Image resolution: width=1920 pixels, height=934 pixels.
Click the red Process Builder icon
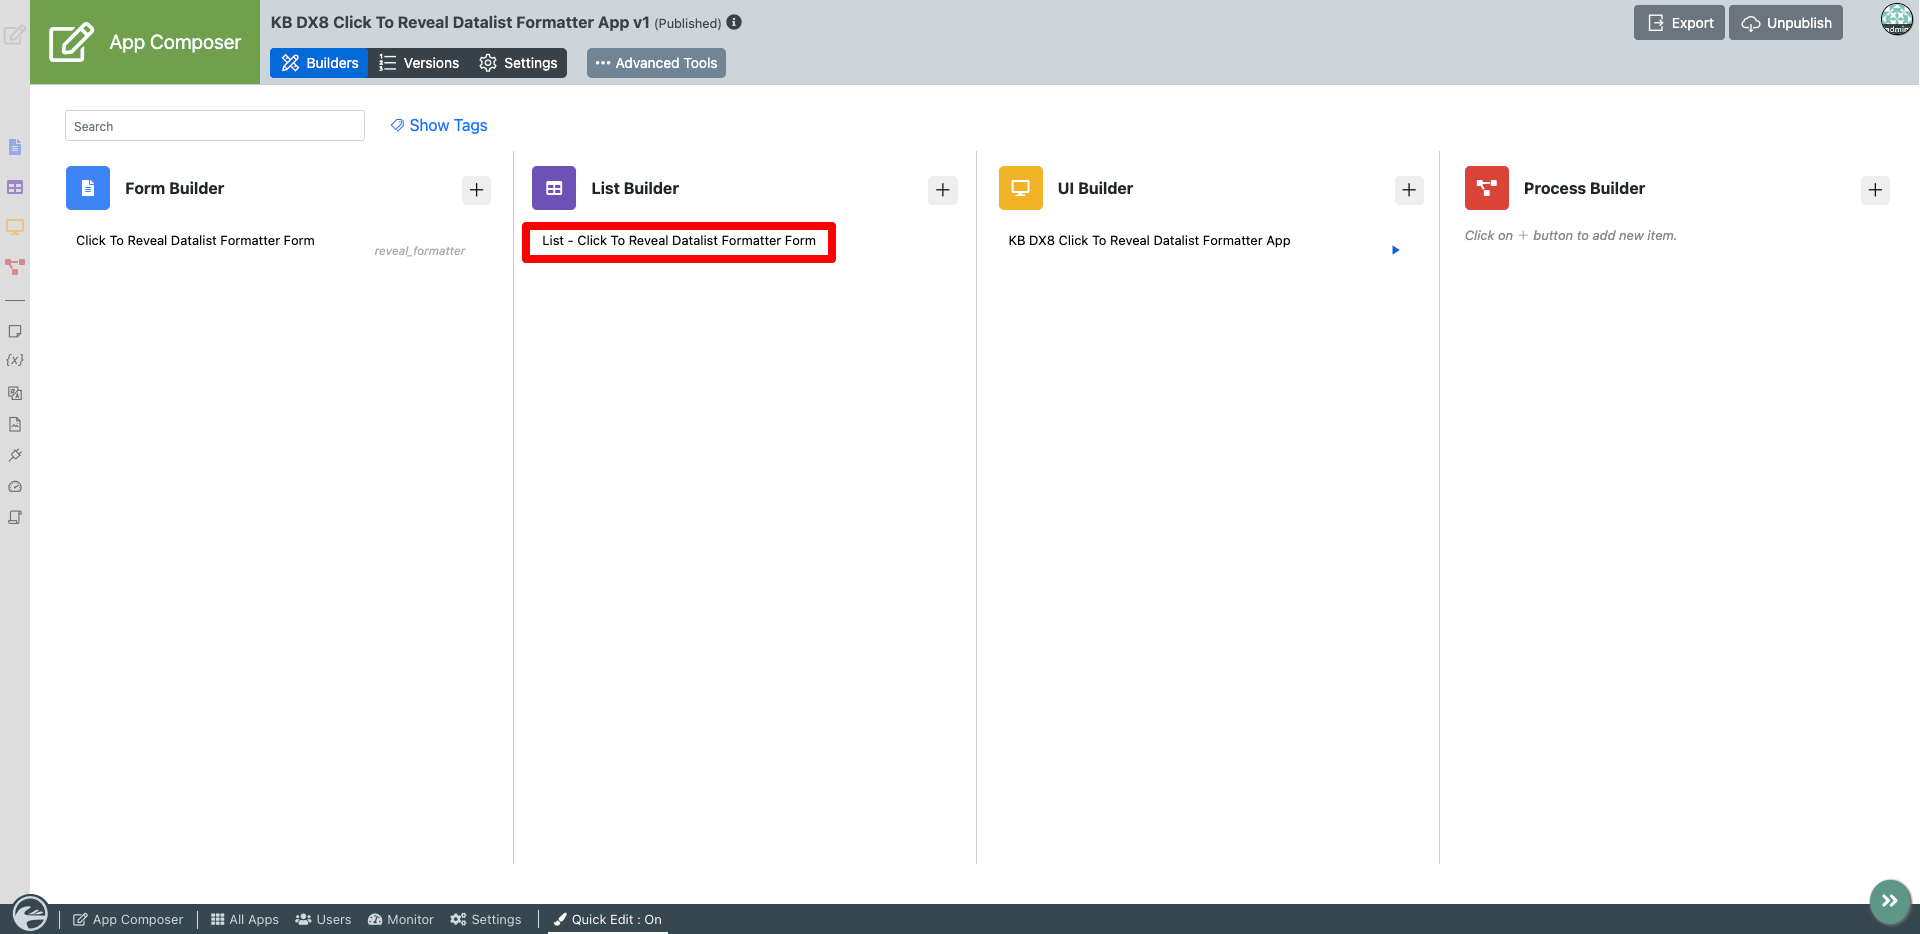[x=1487, y=188]
